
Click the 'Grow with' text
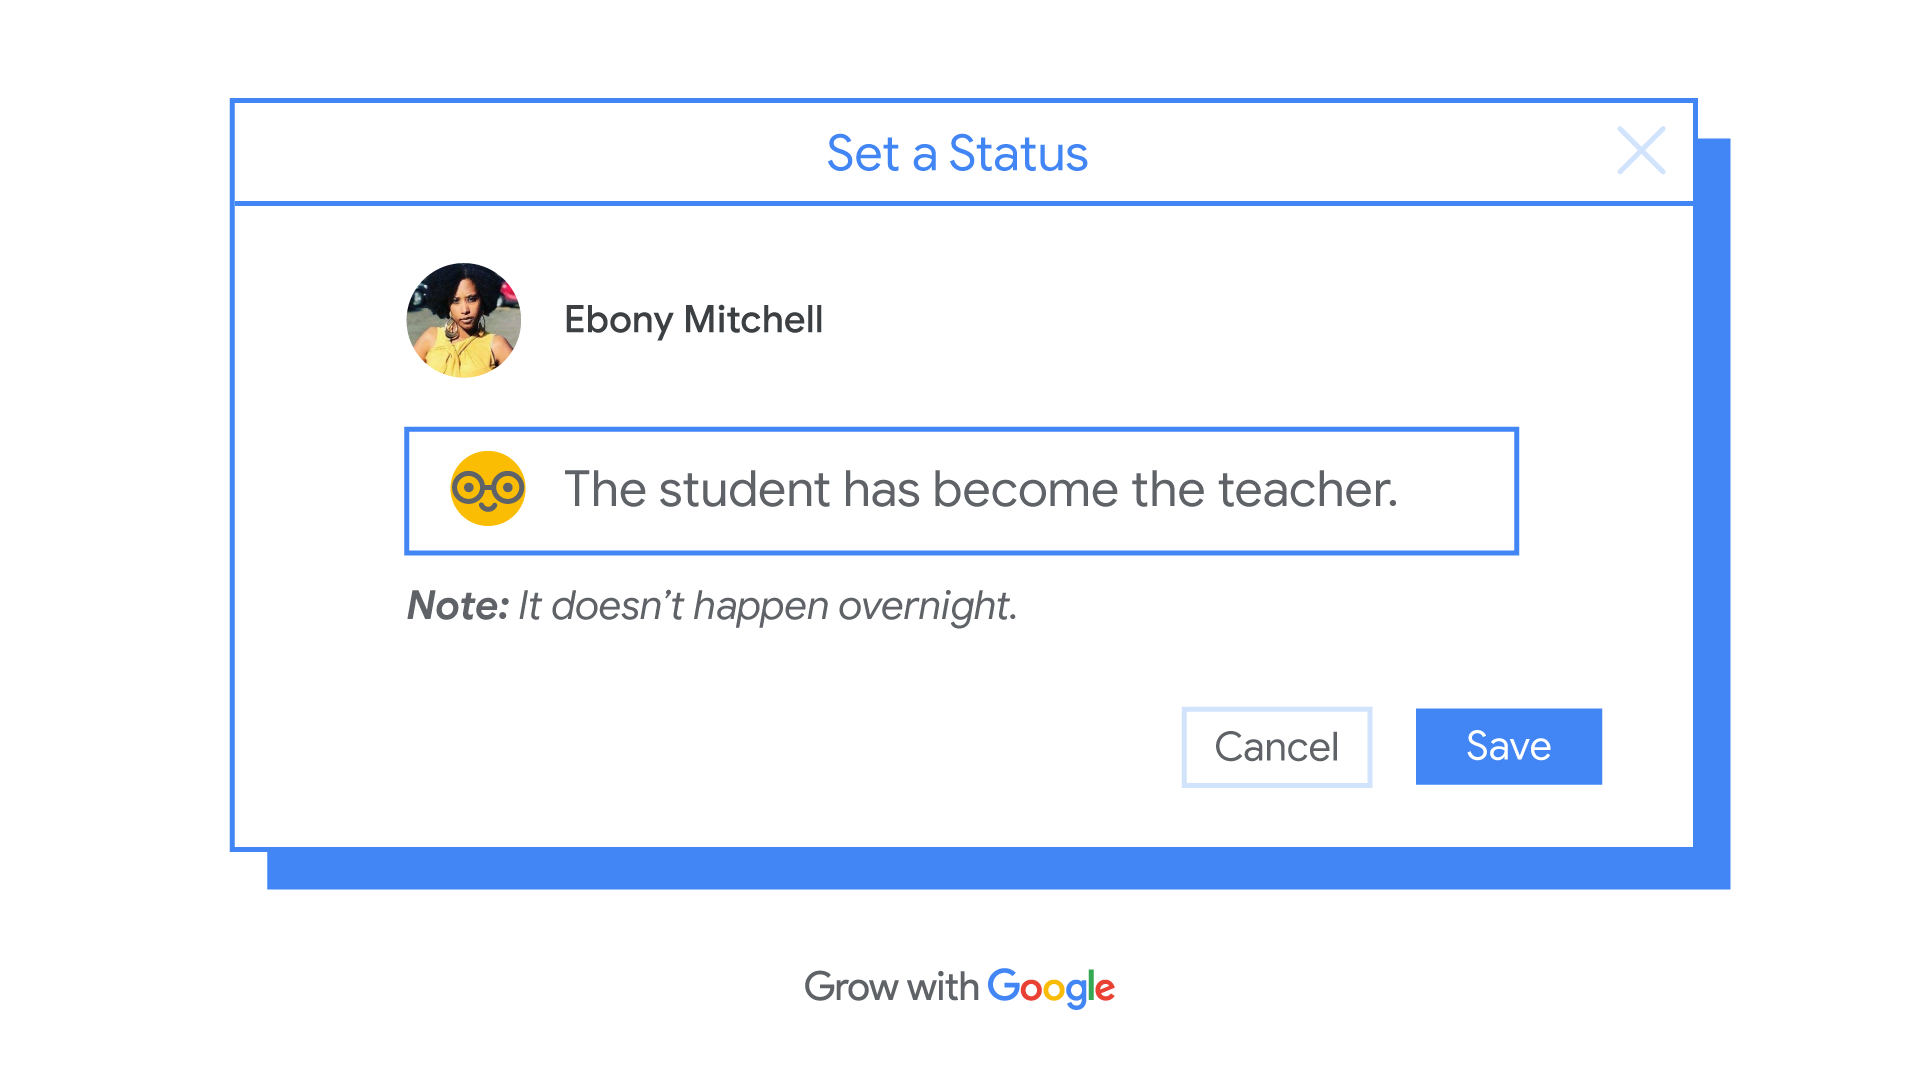click(891, 987)
